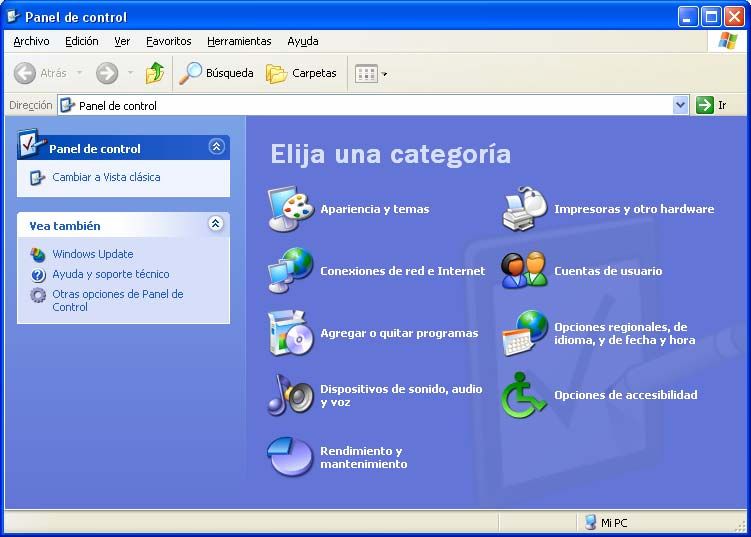Click the Búsqueda magnifier button
The image size is (751, 537).
pos(216,73)
